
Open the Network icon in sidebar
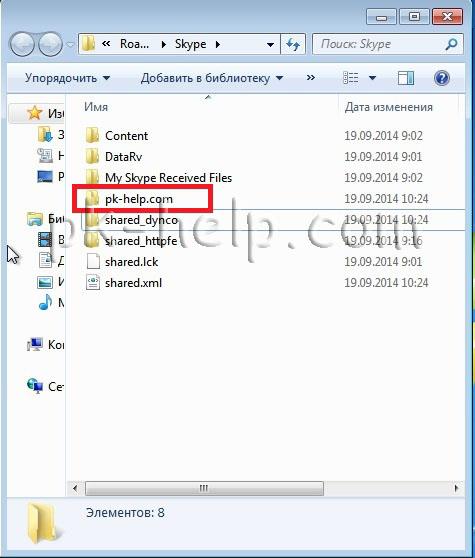click(x=35, y=386)
